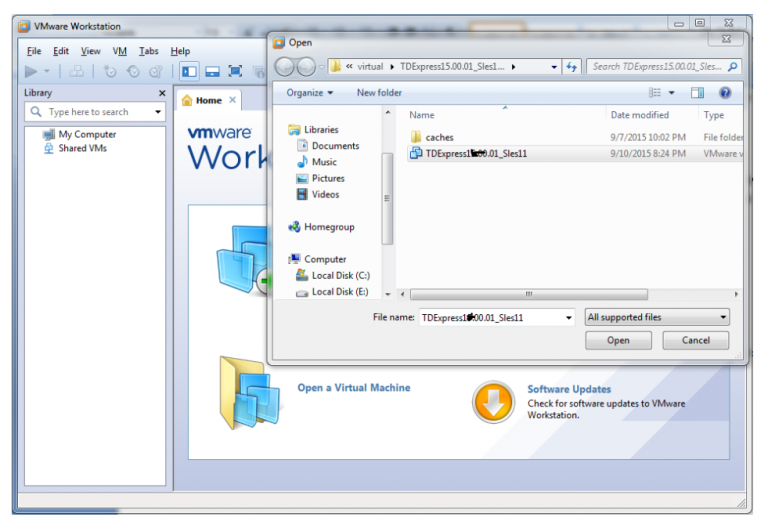Click the Search TDExpress folder field
The height and width of the screenshot is (528, 768).
(x=664, y=67)
